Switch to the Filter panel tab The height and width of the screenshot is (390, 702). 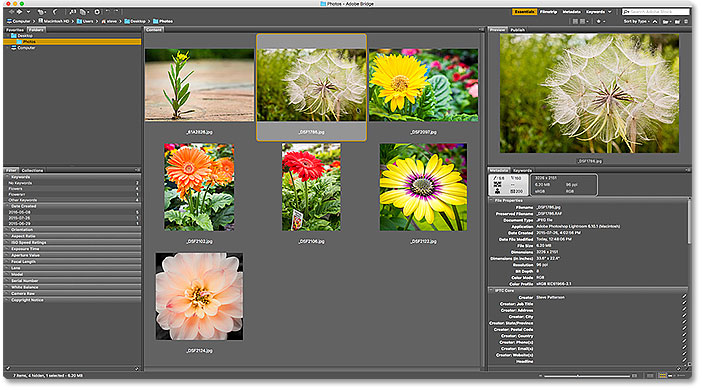click(x=11, y=171)
